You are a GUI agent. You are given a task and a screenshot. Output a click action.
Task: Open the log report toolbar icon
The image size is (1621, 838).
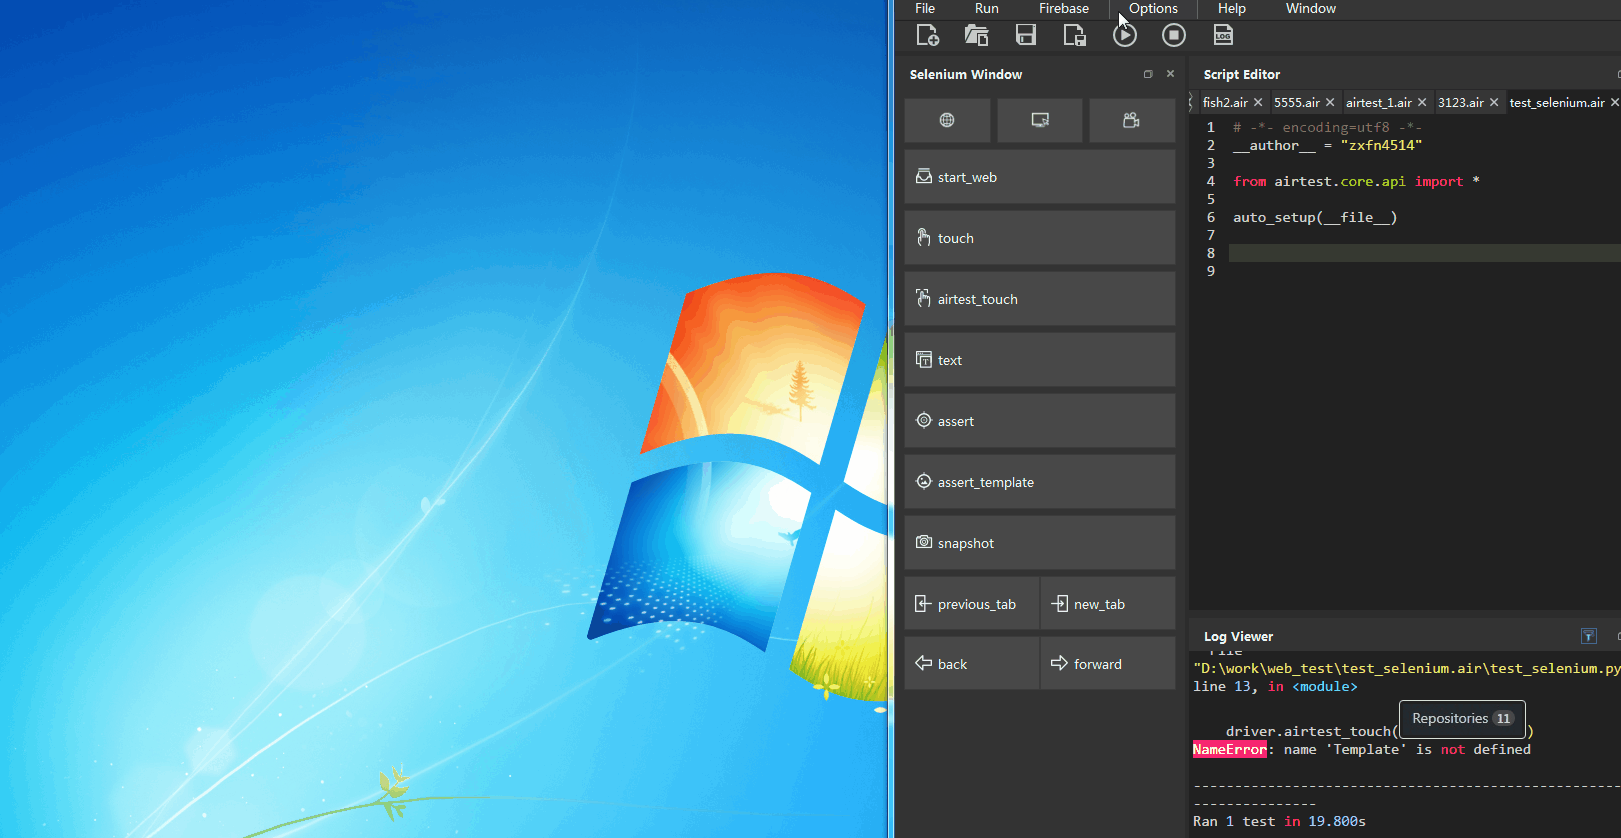tap(1223, 35)
